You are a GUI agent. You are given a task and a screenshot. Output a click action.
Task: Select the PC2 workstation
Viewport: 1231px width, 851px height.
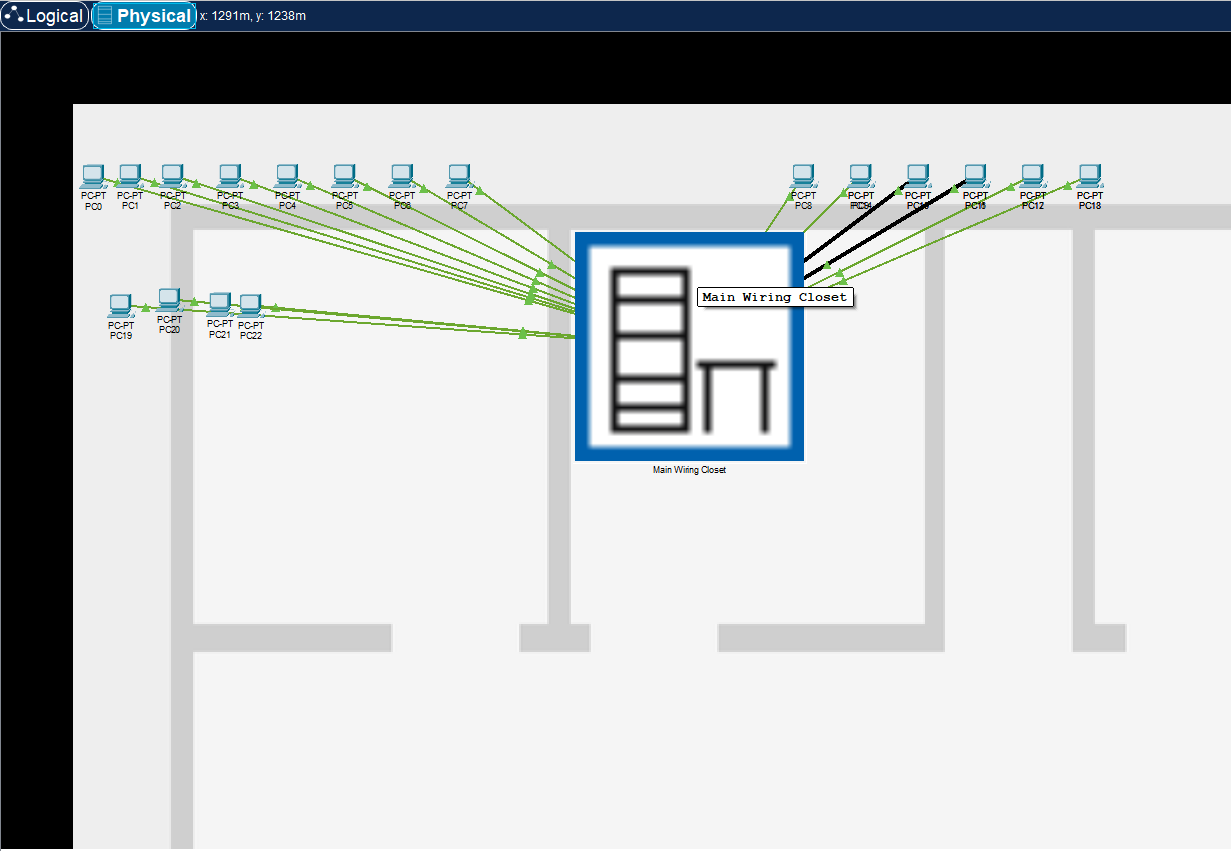(x=172, y=177)
